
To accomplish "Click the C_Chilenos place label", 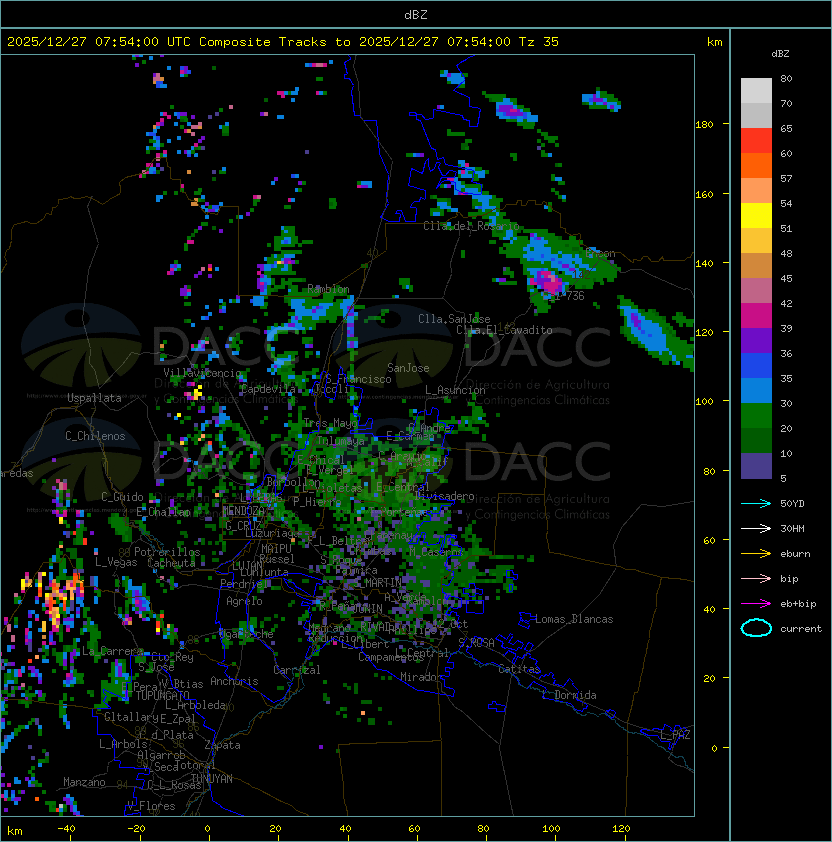I will coord(95,436).
